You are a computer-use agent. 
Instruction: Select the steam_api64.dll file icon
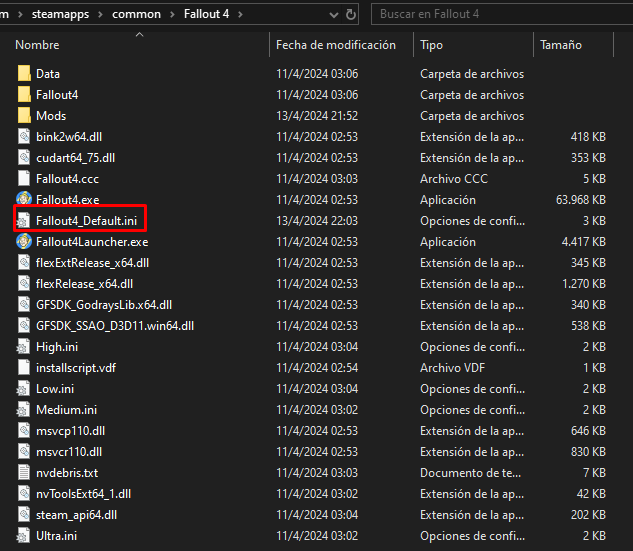click(24, 514)
